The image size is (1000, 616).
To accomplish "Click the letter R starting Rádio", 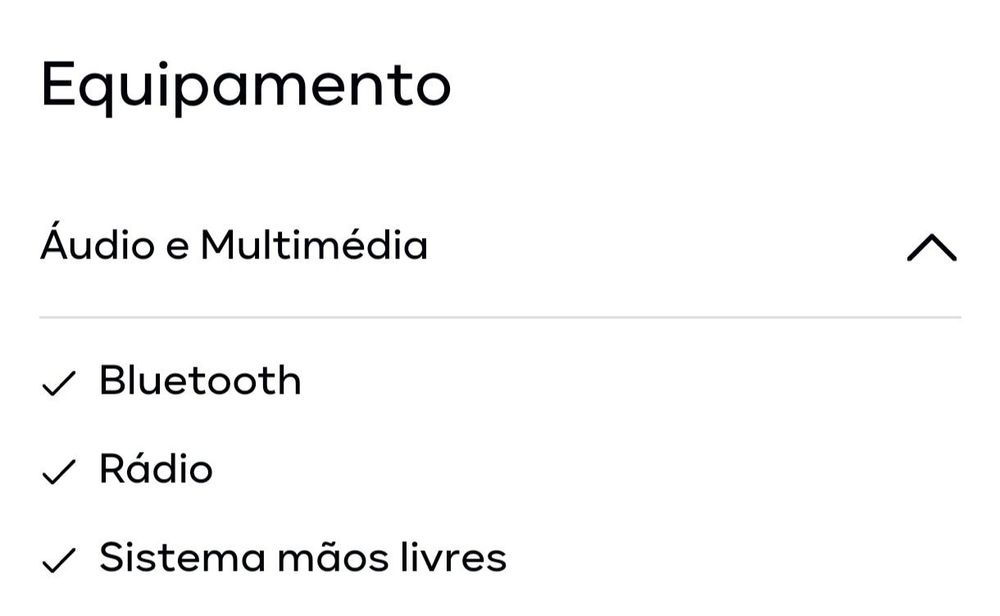I will (x=110, y=469).
